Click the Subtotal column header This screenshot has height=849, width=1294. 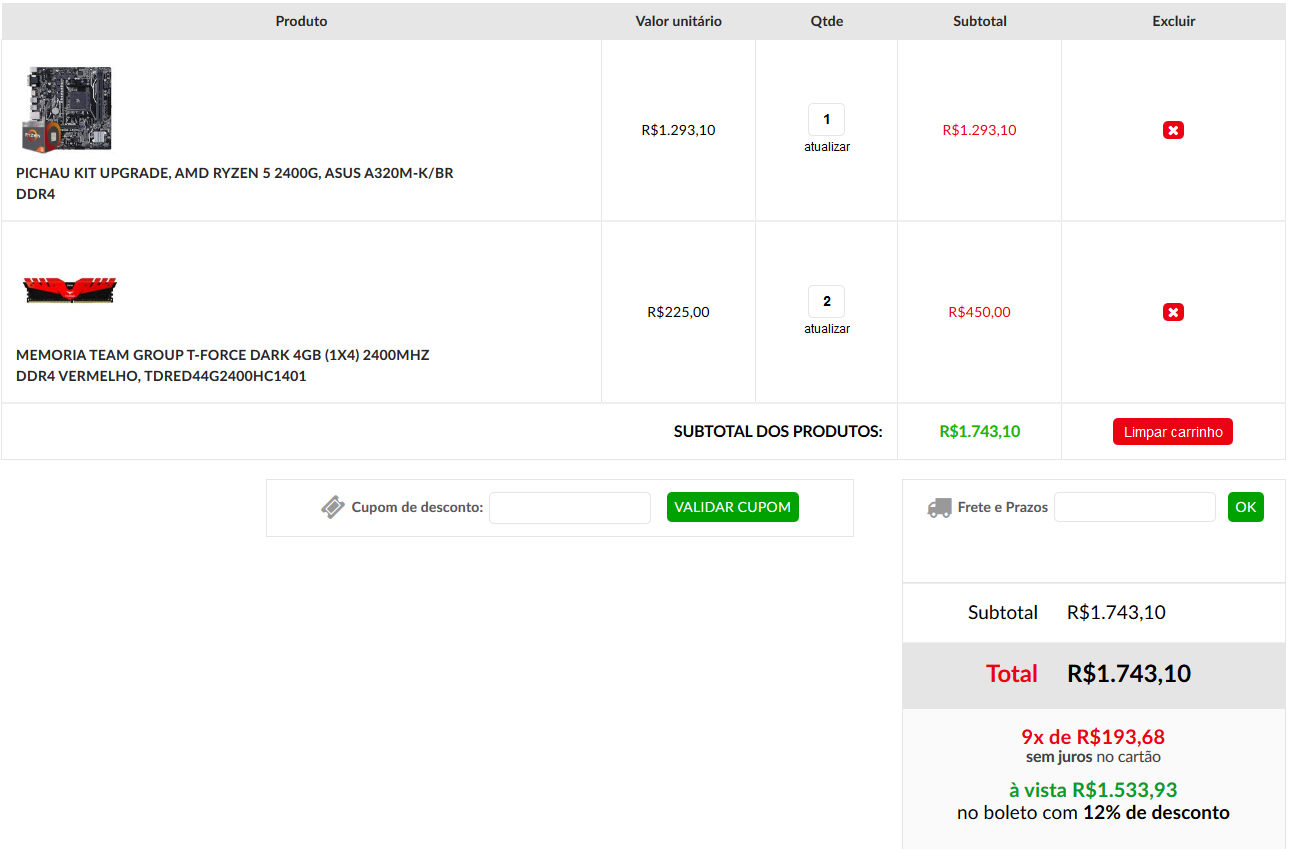pos(980,21)
